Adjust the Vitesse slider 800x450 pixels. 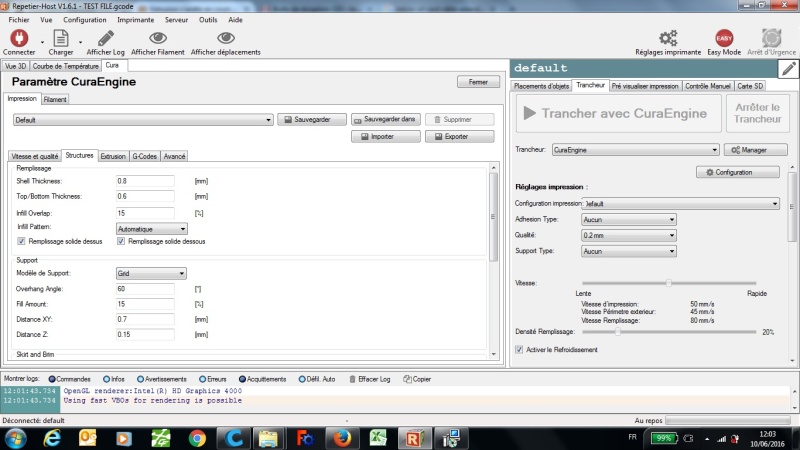[x=668, y=283]
